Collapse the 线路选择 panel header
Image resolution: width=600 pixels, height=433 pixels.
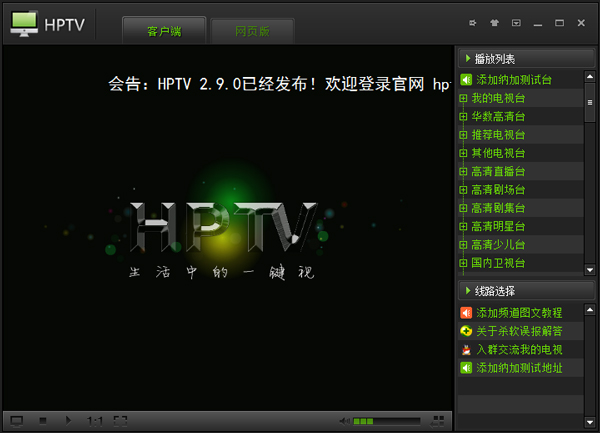526,291
